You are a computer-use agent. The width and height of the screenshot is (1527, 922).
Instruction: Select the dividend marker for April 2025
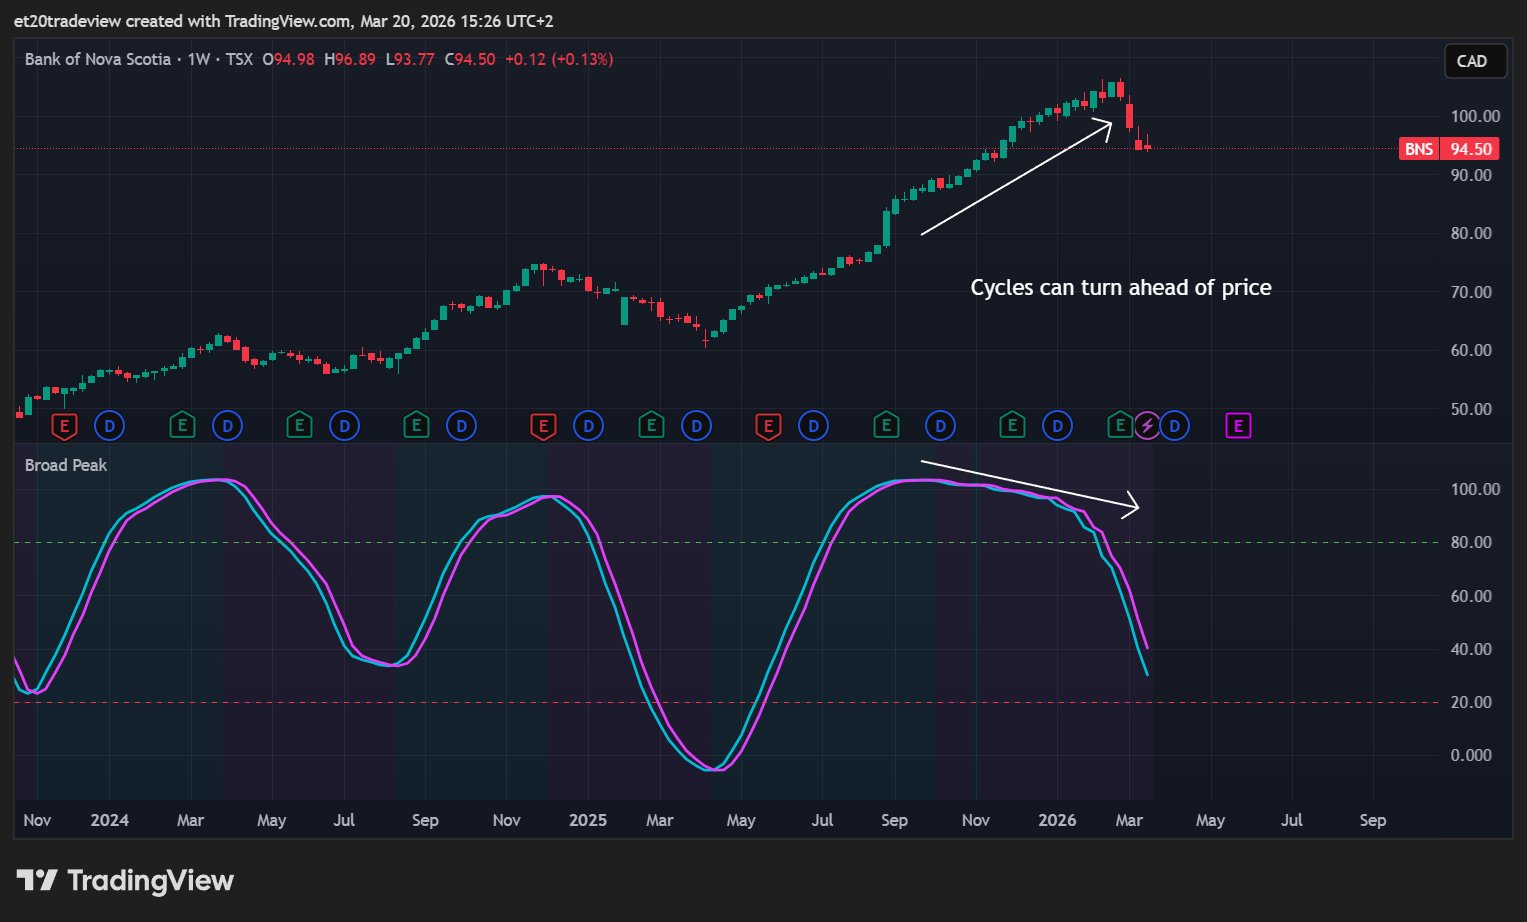[x=697, y=426]
